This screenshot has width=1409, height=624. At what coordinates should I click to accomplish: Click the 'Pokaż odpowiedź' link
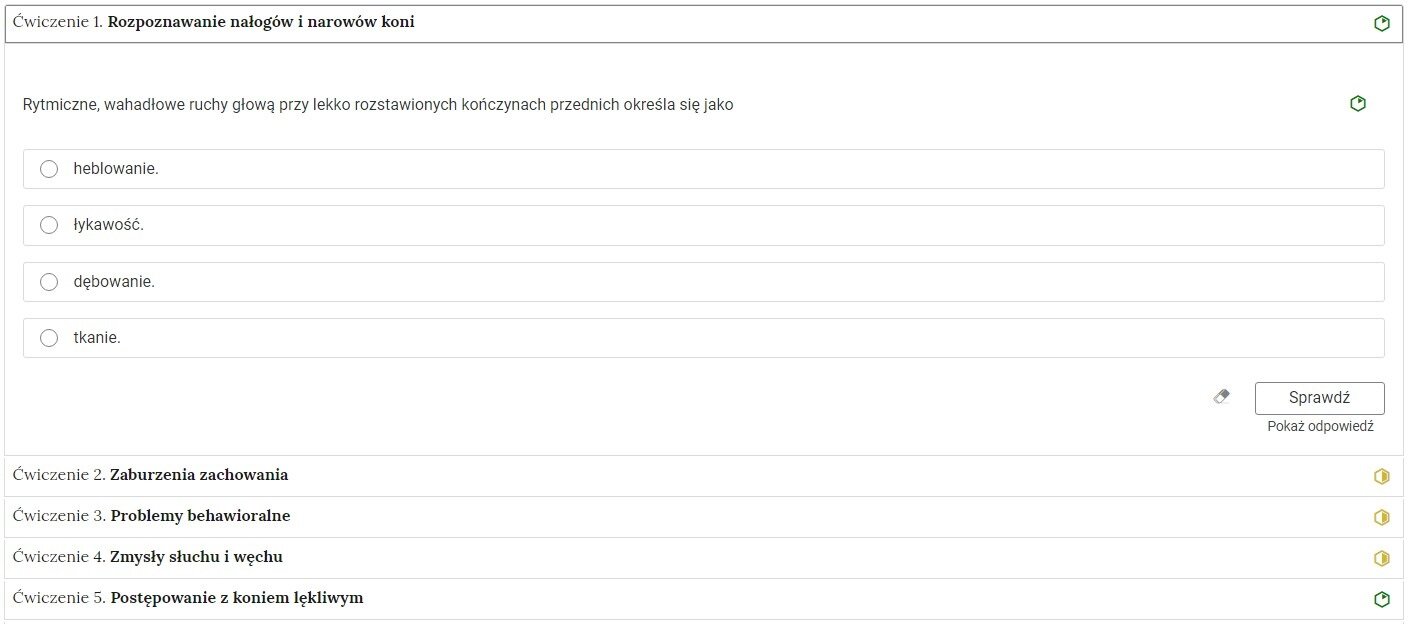point(1320,426)
